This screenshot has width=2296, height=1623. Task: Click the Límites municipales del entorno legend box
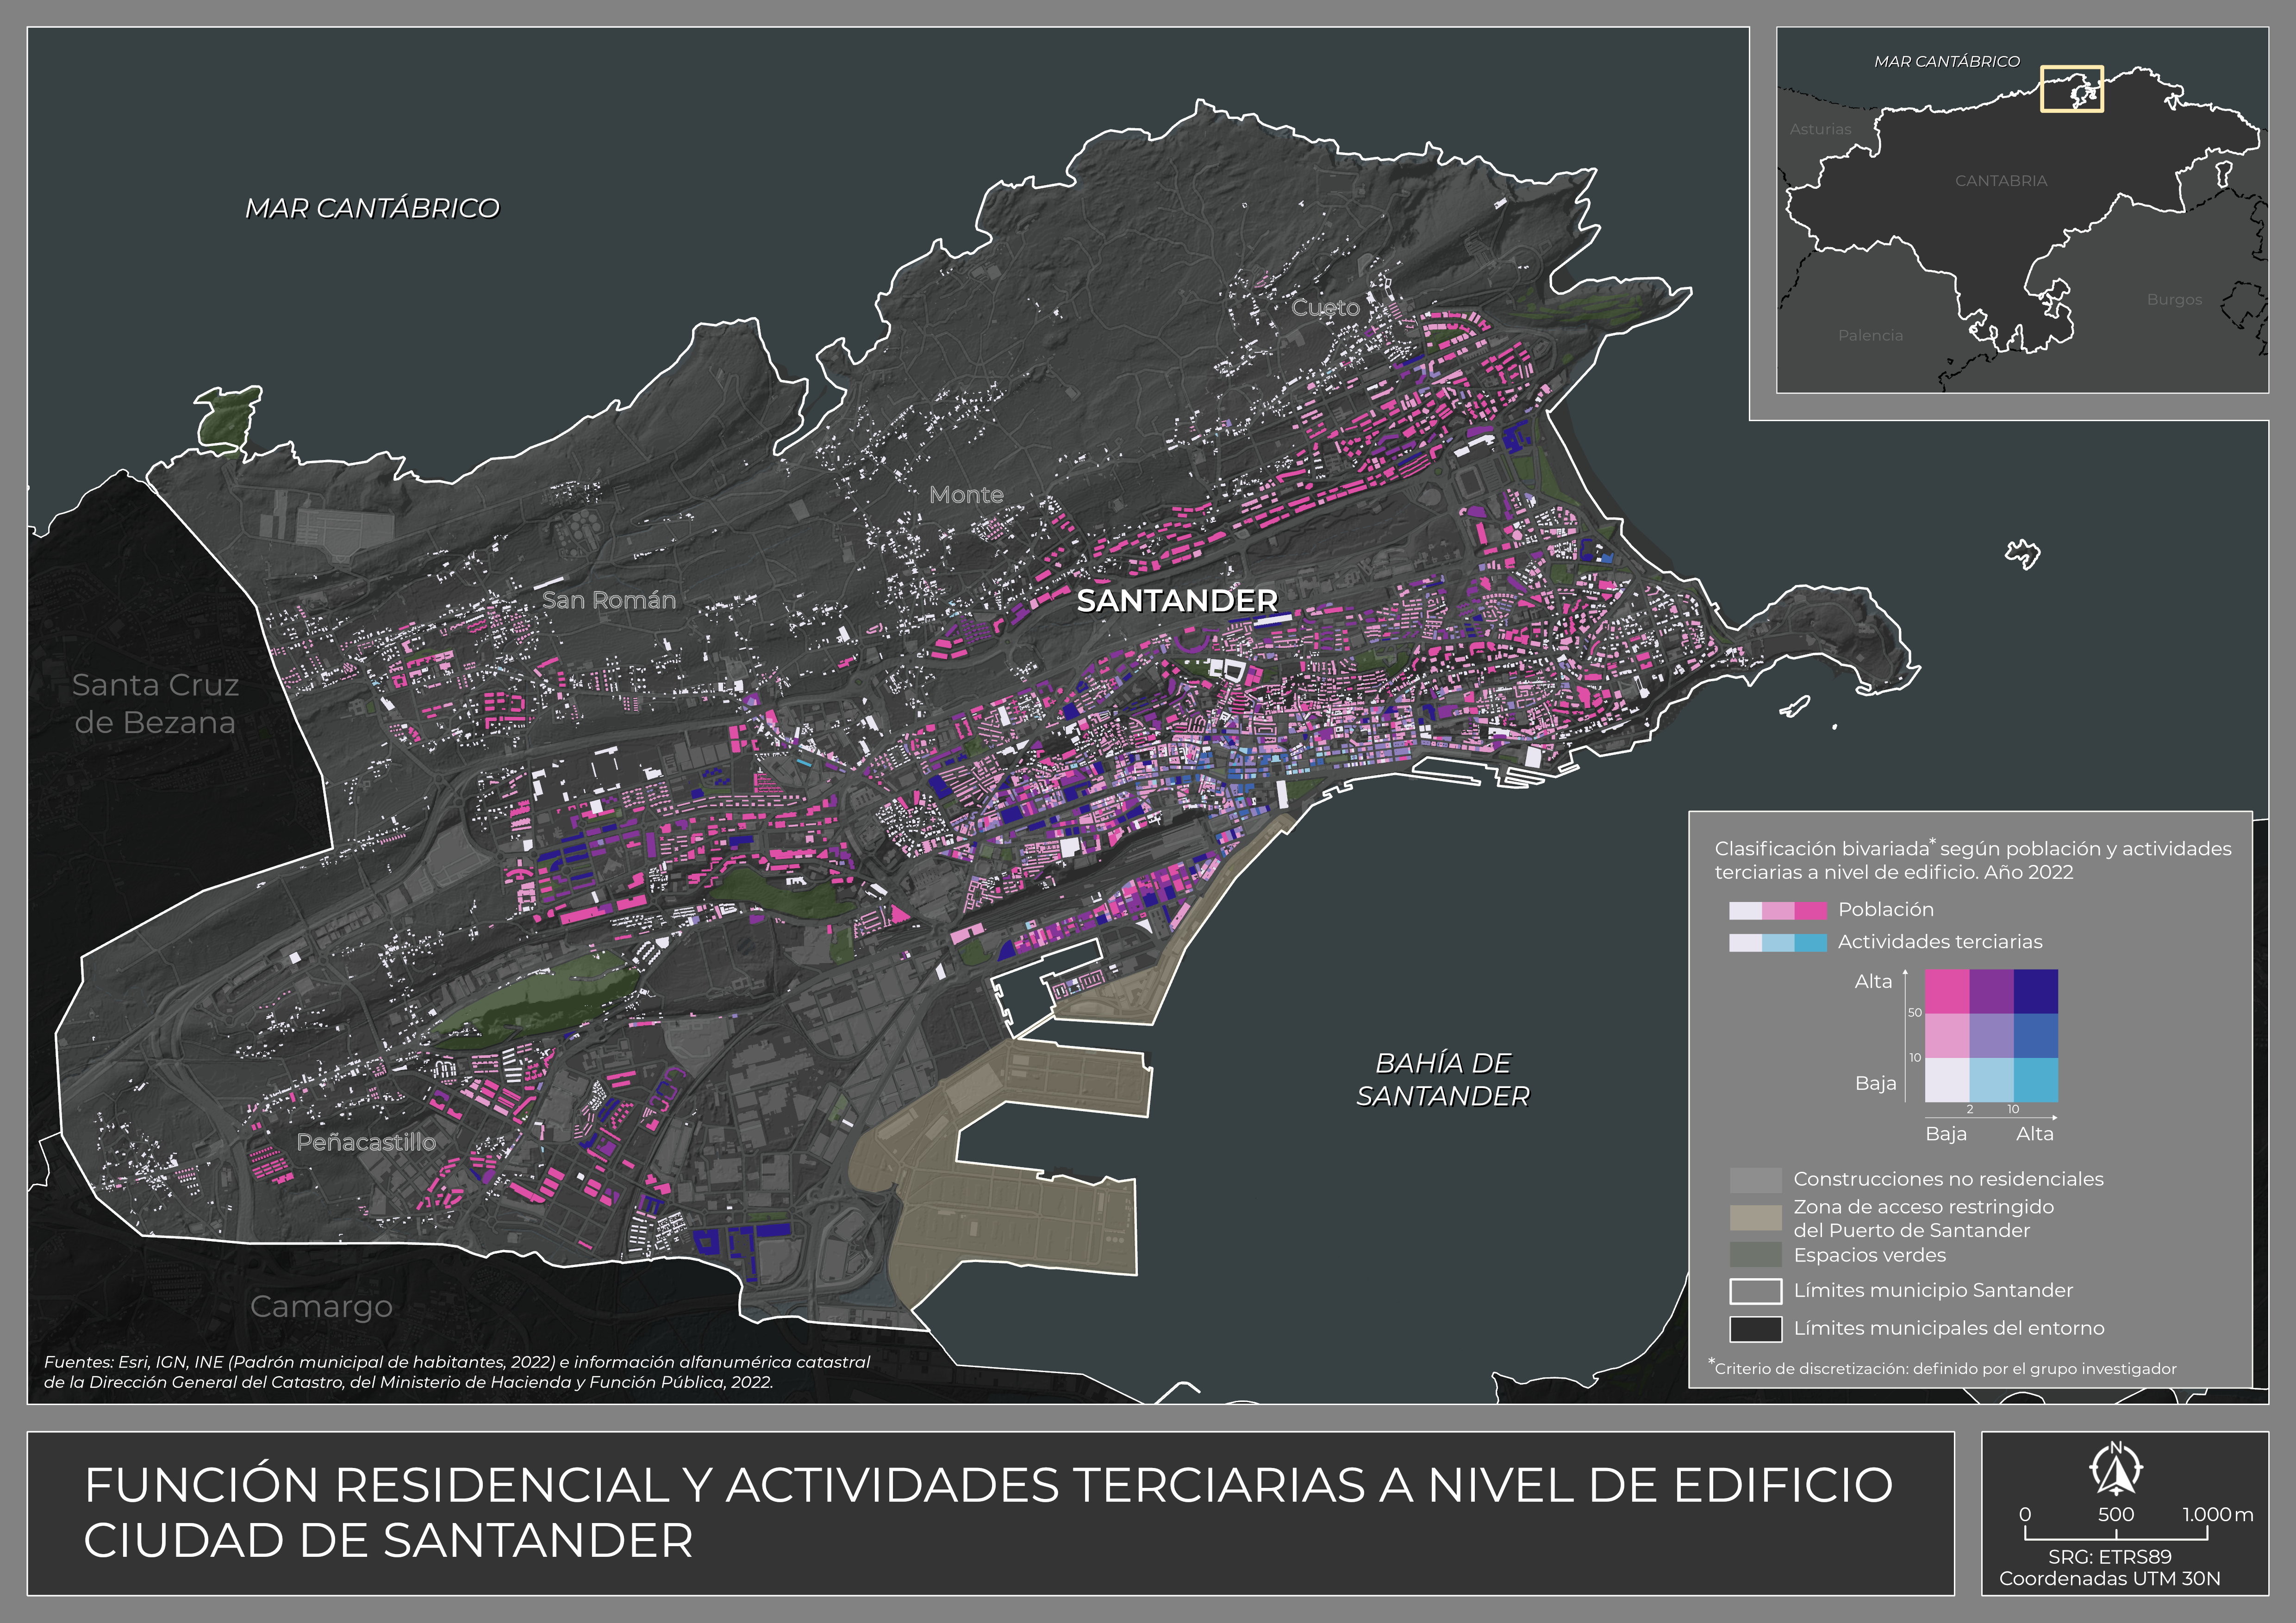[1755, 1329]
